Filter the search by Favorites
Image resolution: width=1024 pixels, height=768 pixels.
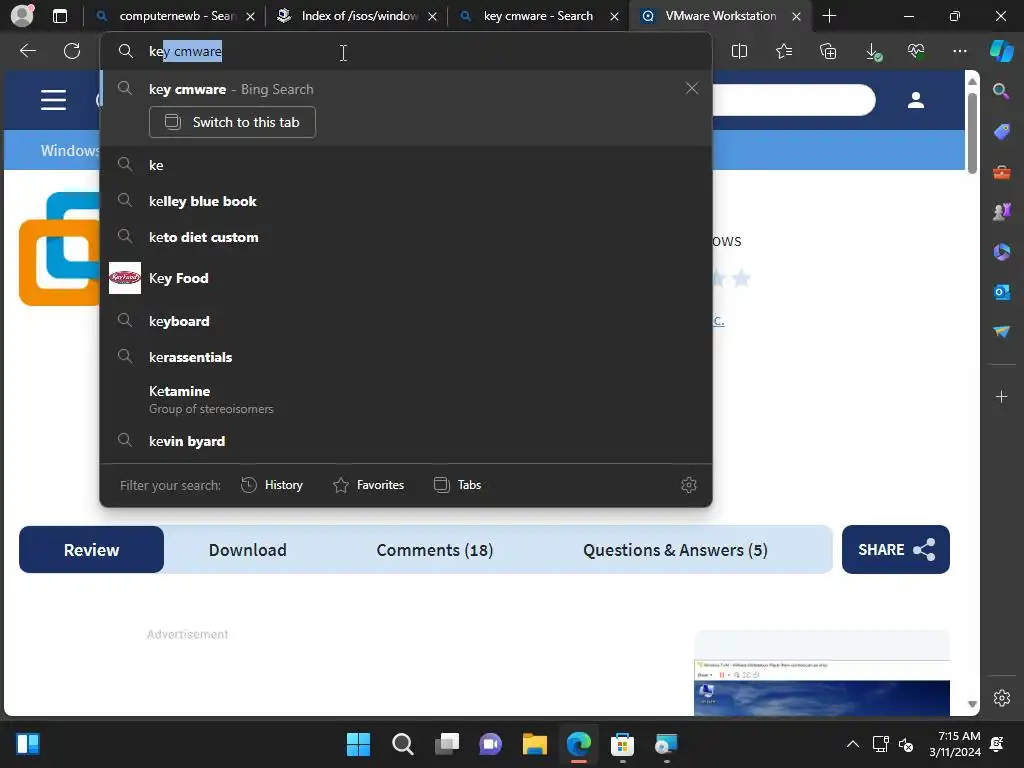click(368, 485)
